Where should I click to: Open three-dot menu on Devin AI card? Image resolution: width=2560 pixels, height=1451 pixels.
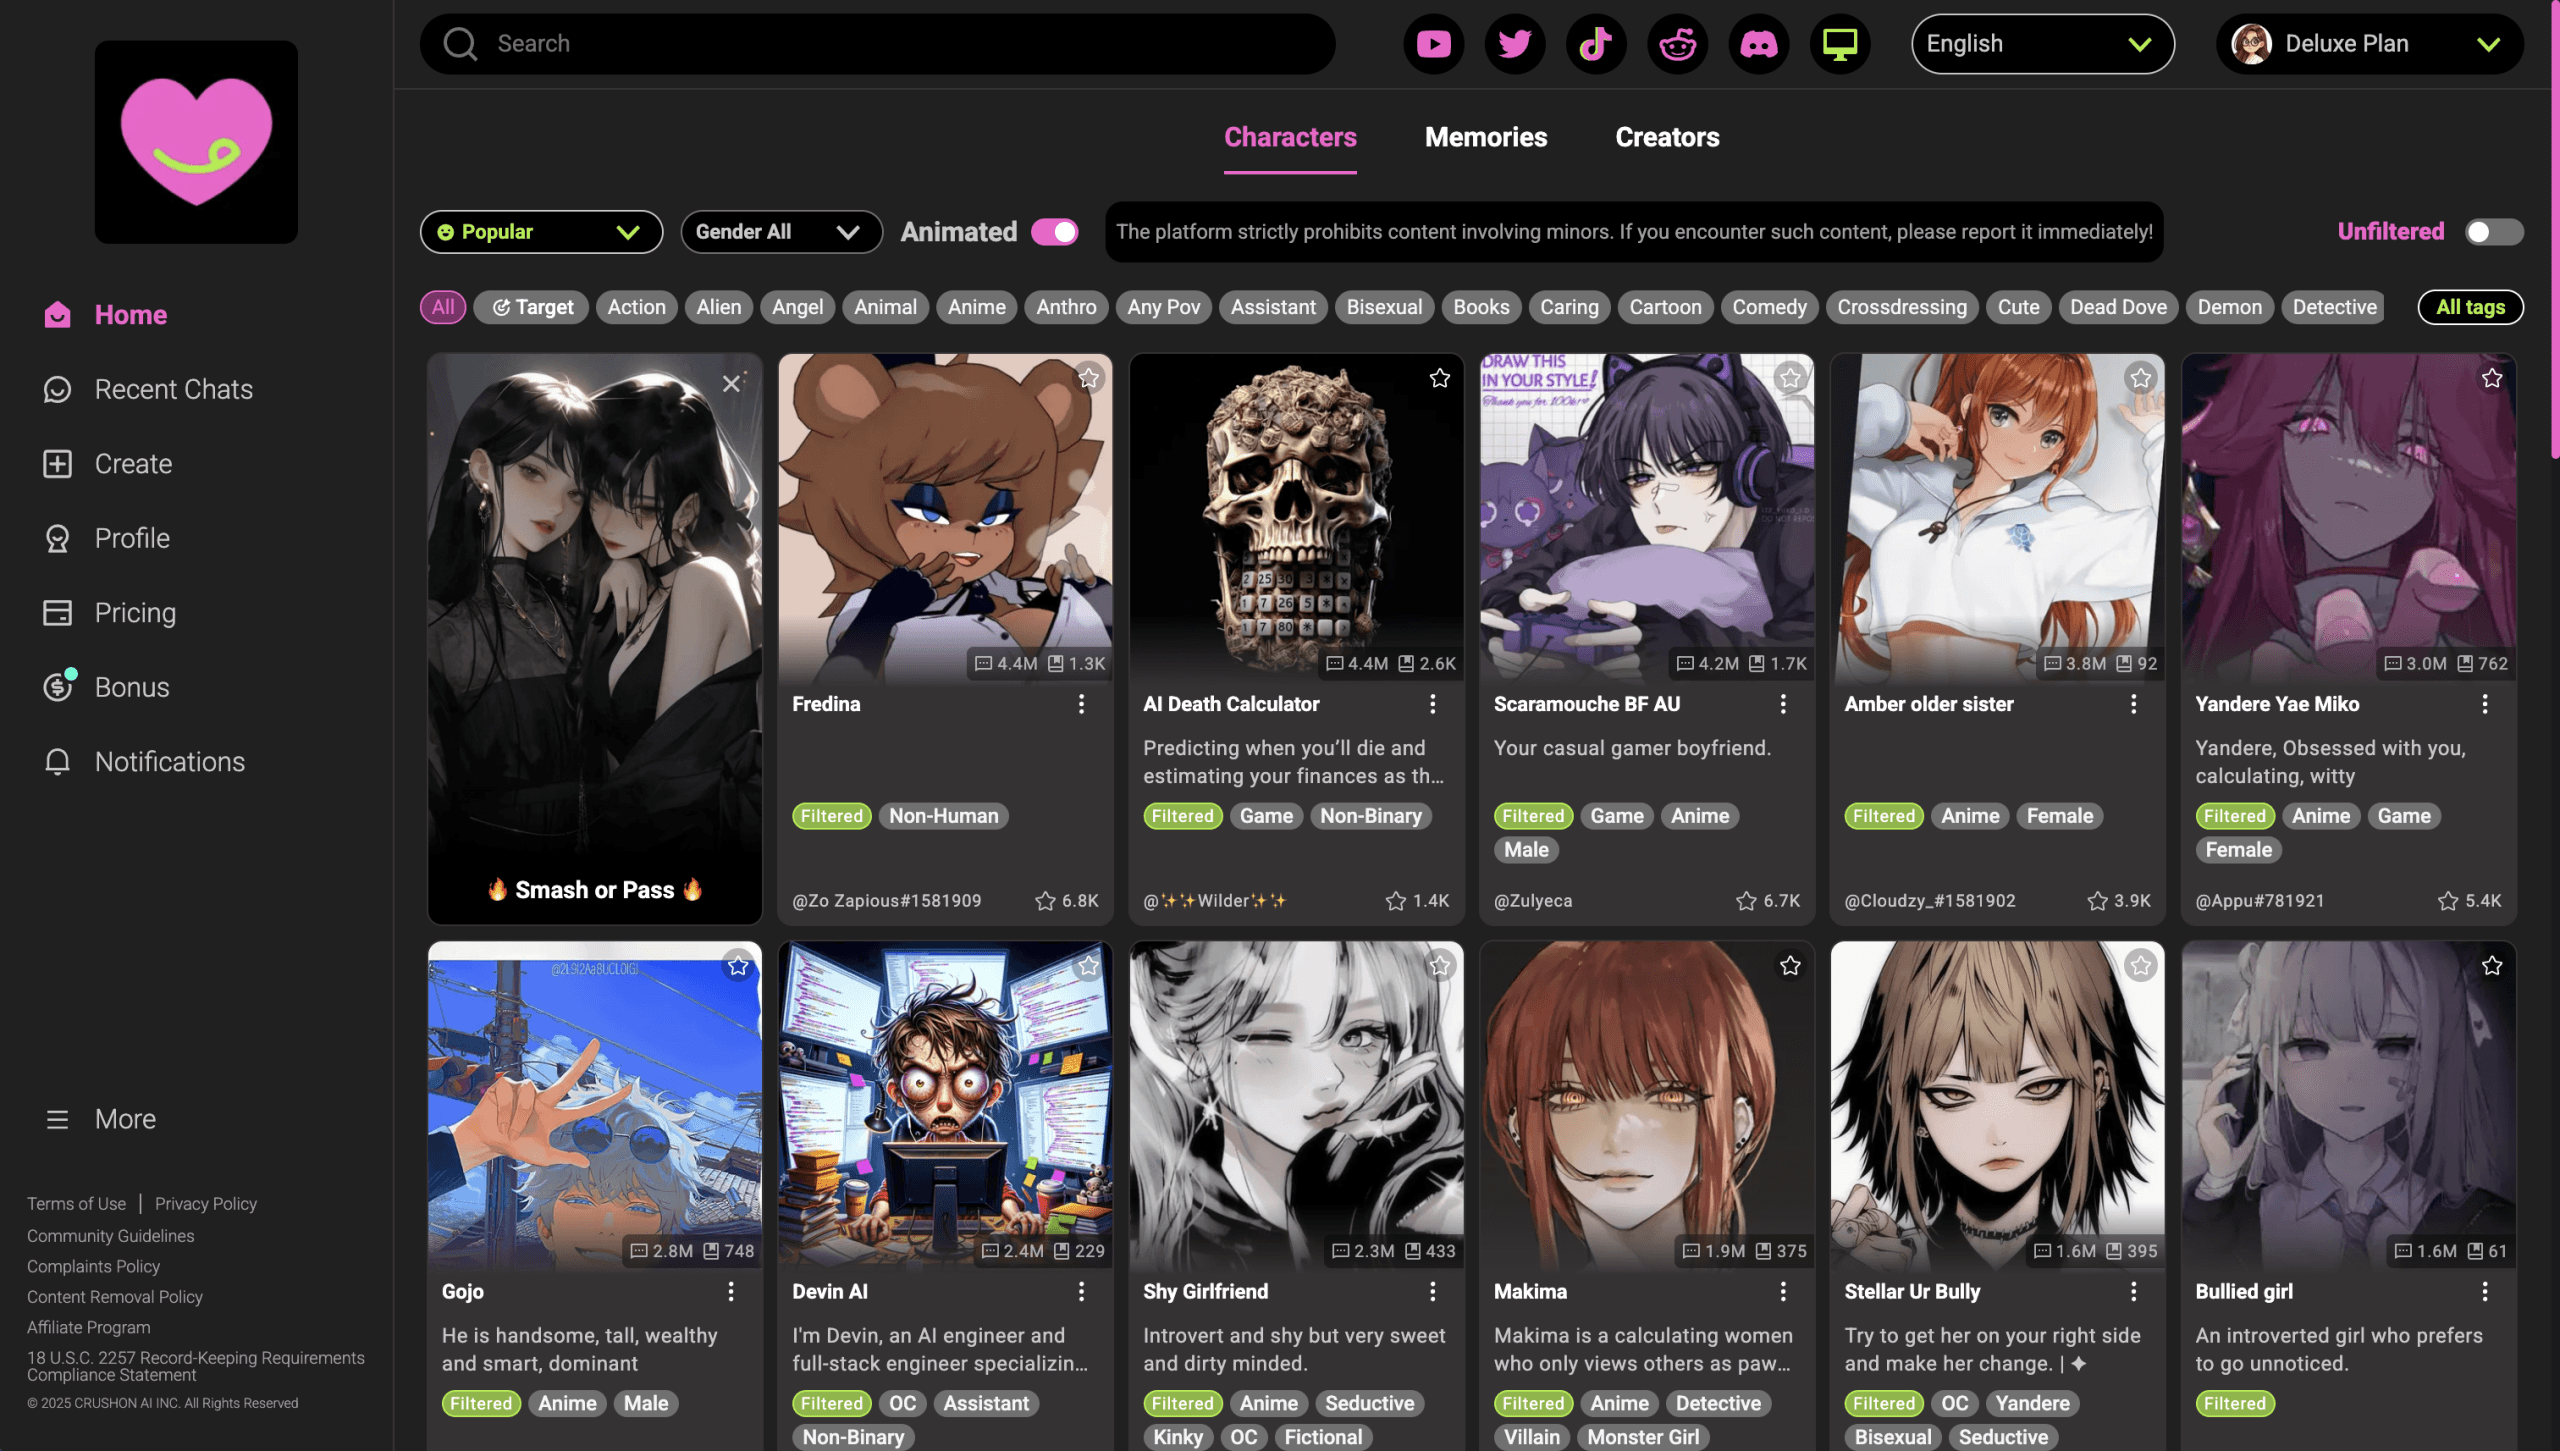1081,1291
